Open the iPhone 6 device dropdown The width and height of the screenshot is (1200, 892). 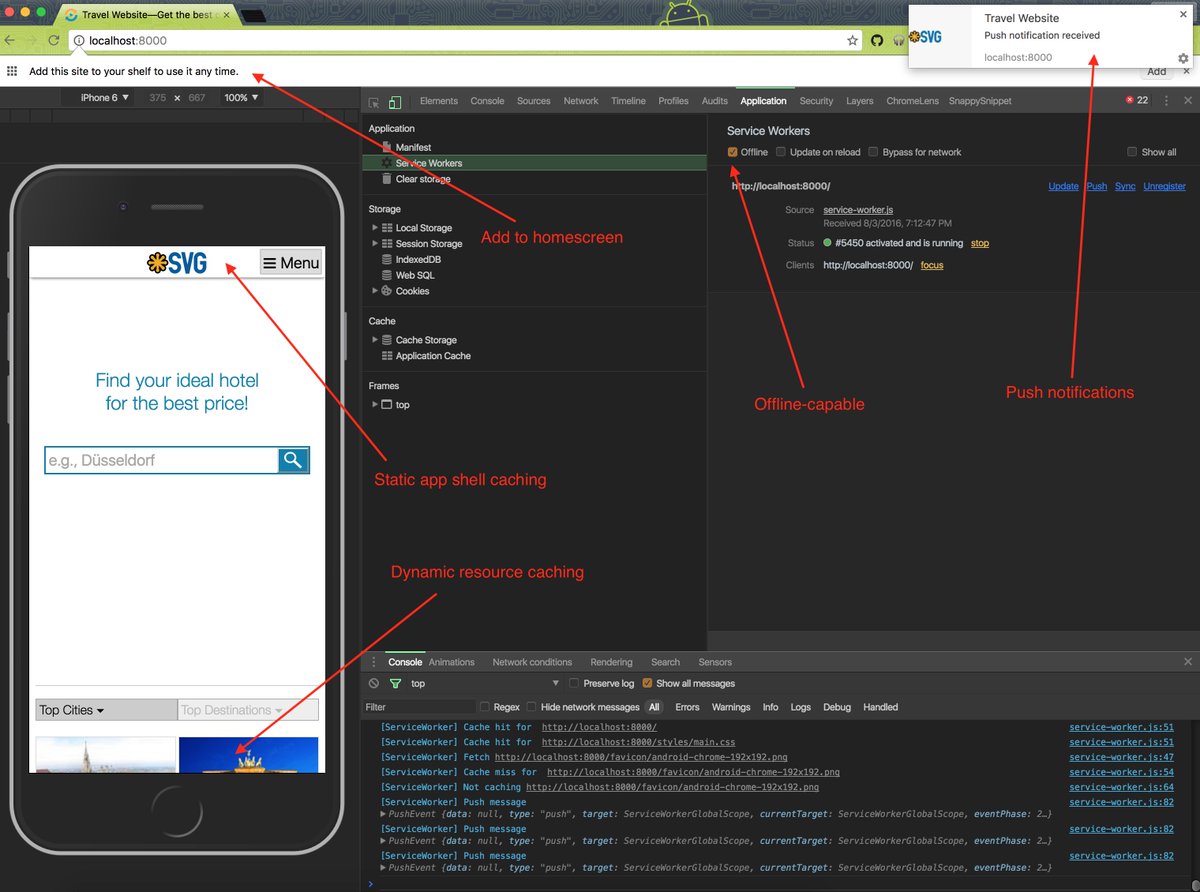[x=105, y=98]
